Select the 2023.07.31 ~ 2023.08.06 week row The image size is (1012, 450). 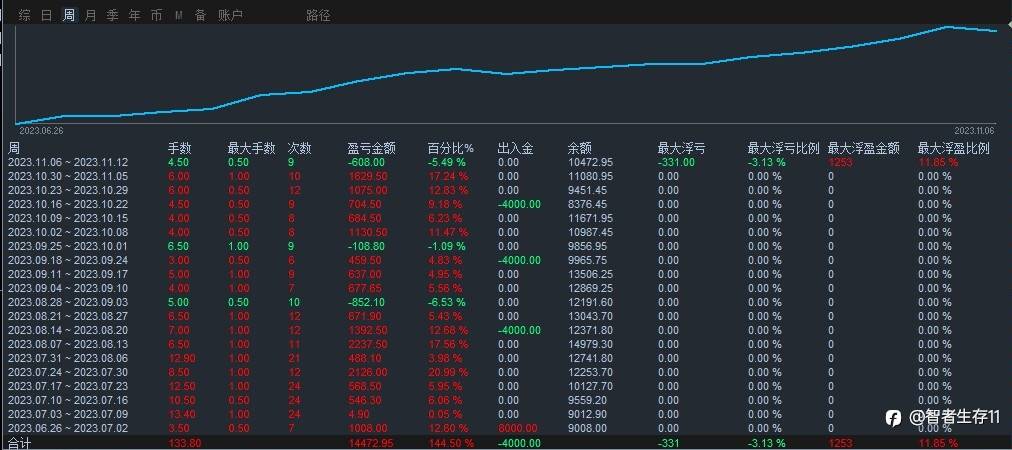pyautogui.click(x=506, y=358)
